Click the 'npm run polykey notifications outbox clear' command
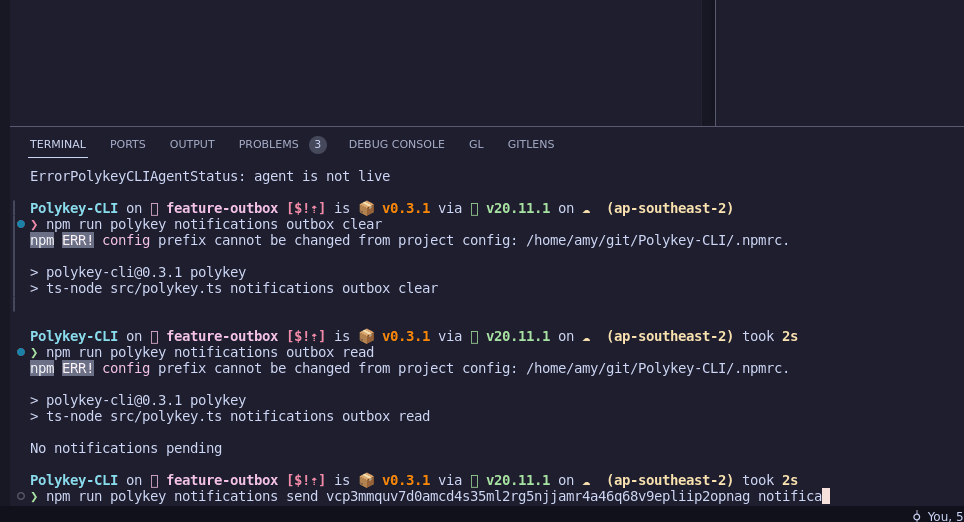The height and width of the screenshot is (522, 964). (214, 224)
